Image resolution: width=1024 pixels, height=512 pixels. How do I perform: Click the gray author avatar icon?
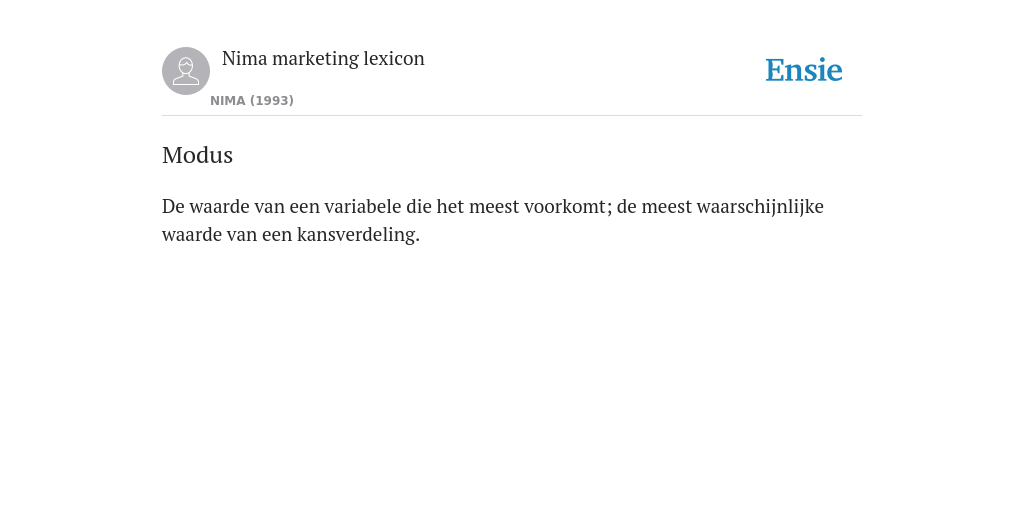[x=186, y=71]
